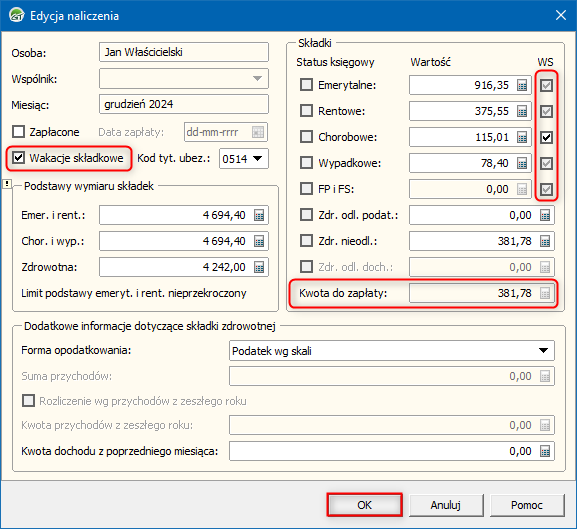This screenshot has width=577, height=529.
Task: Open calculator icon in Rentowe field
Action: pos(522,111)
